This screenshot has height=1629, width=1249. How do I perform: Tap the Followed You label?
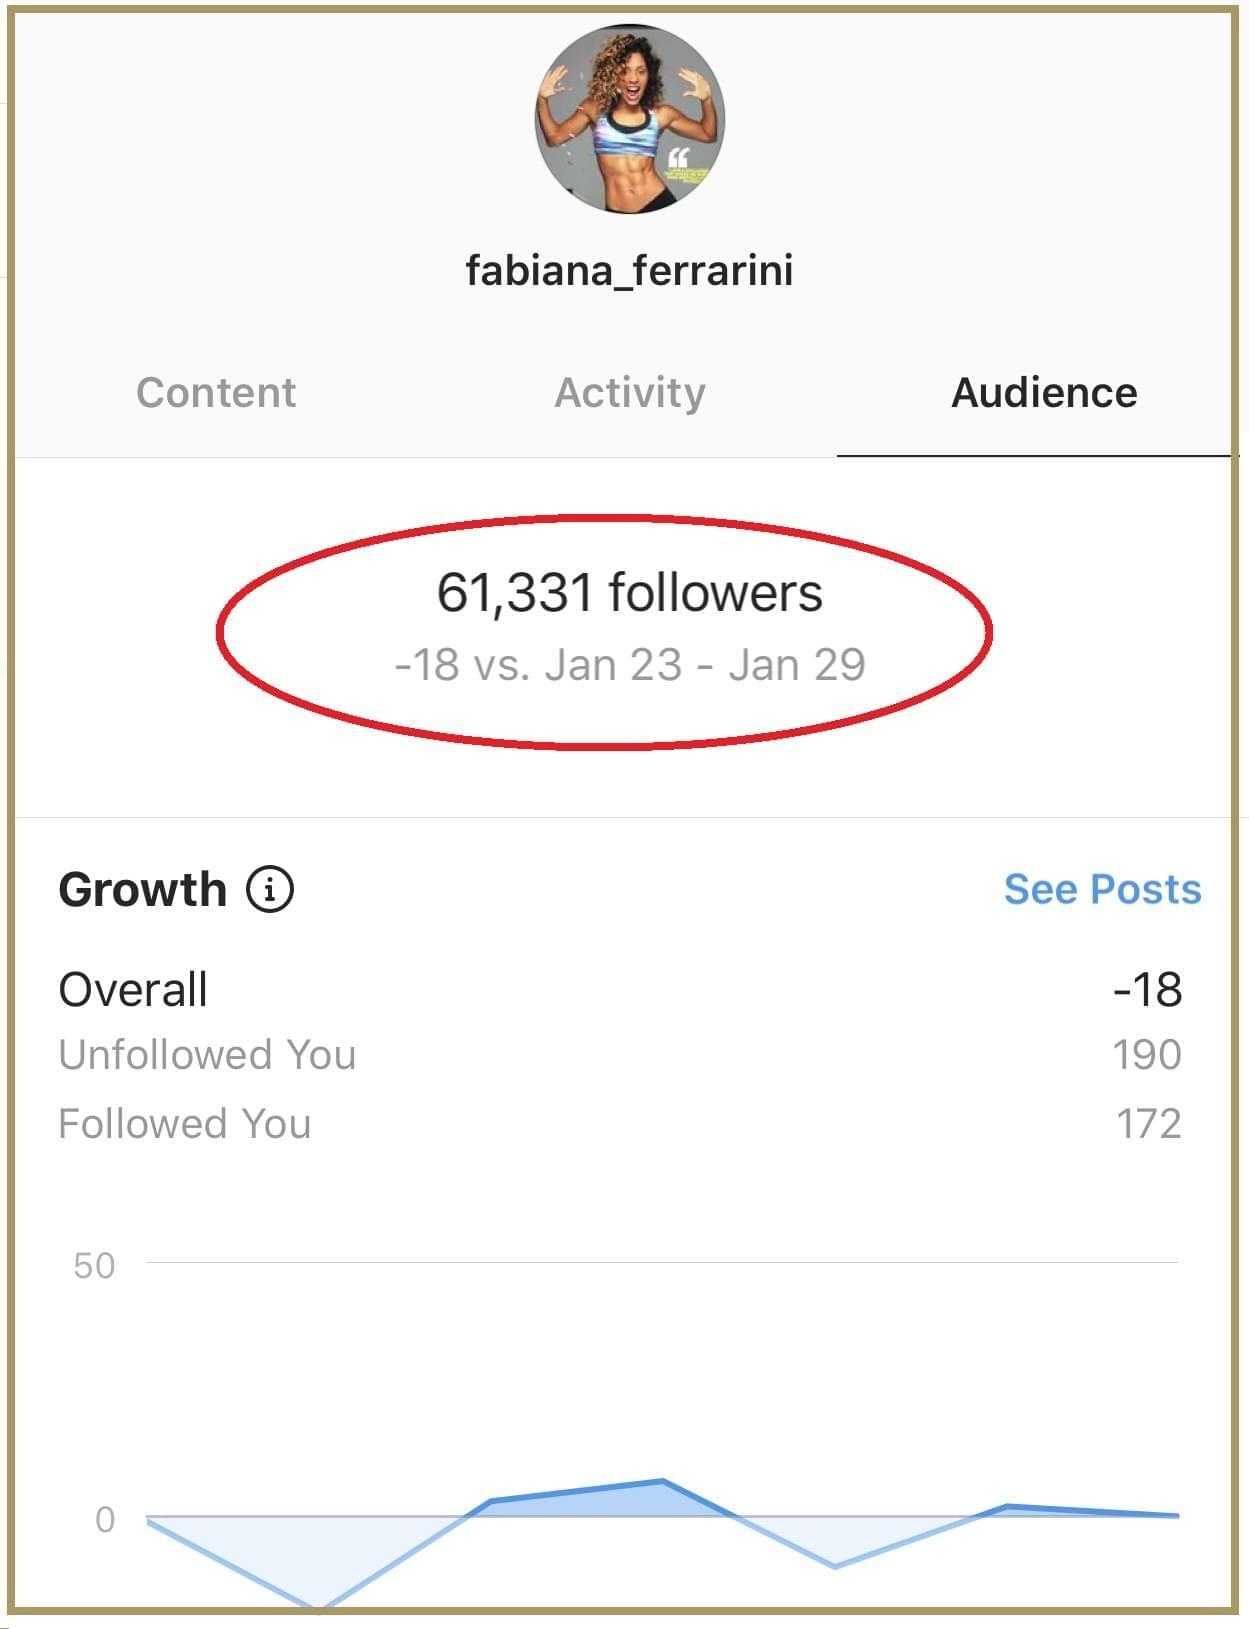(185, 1124)
